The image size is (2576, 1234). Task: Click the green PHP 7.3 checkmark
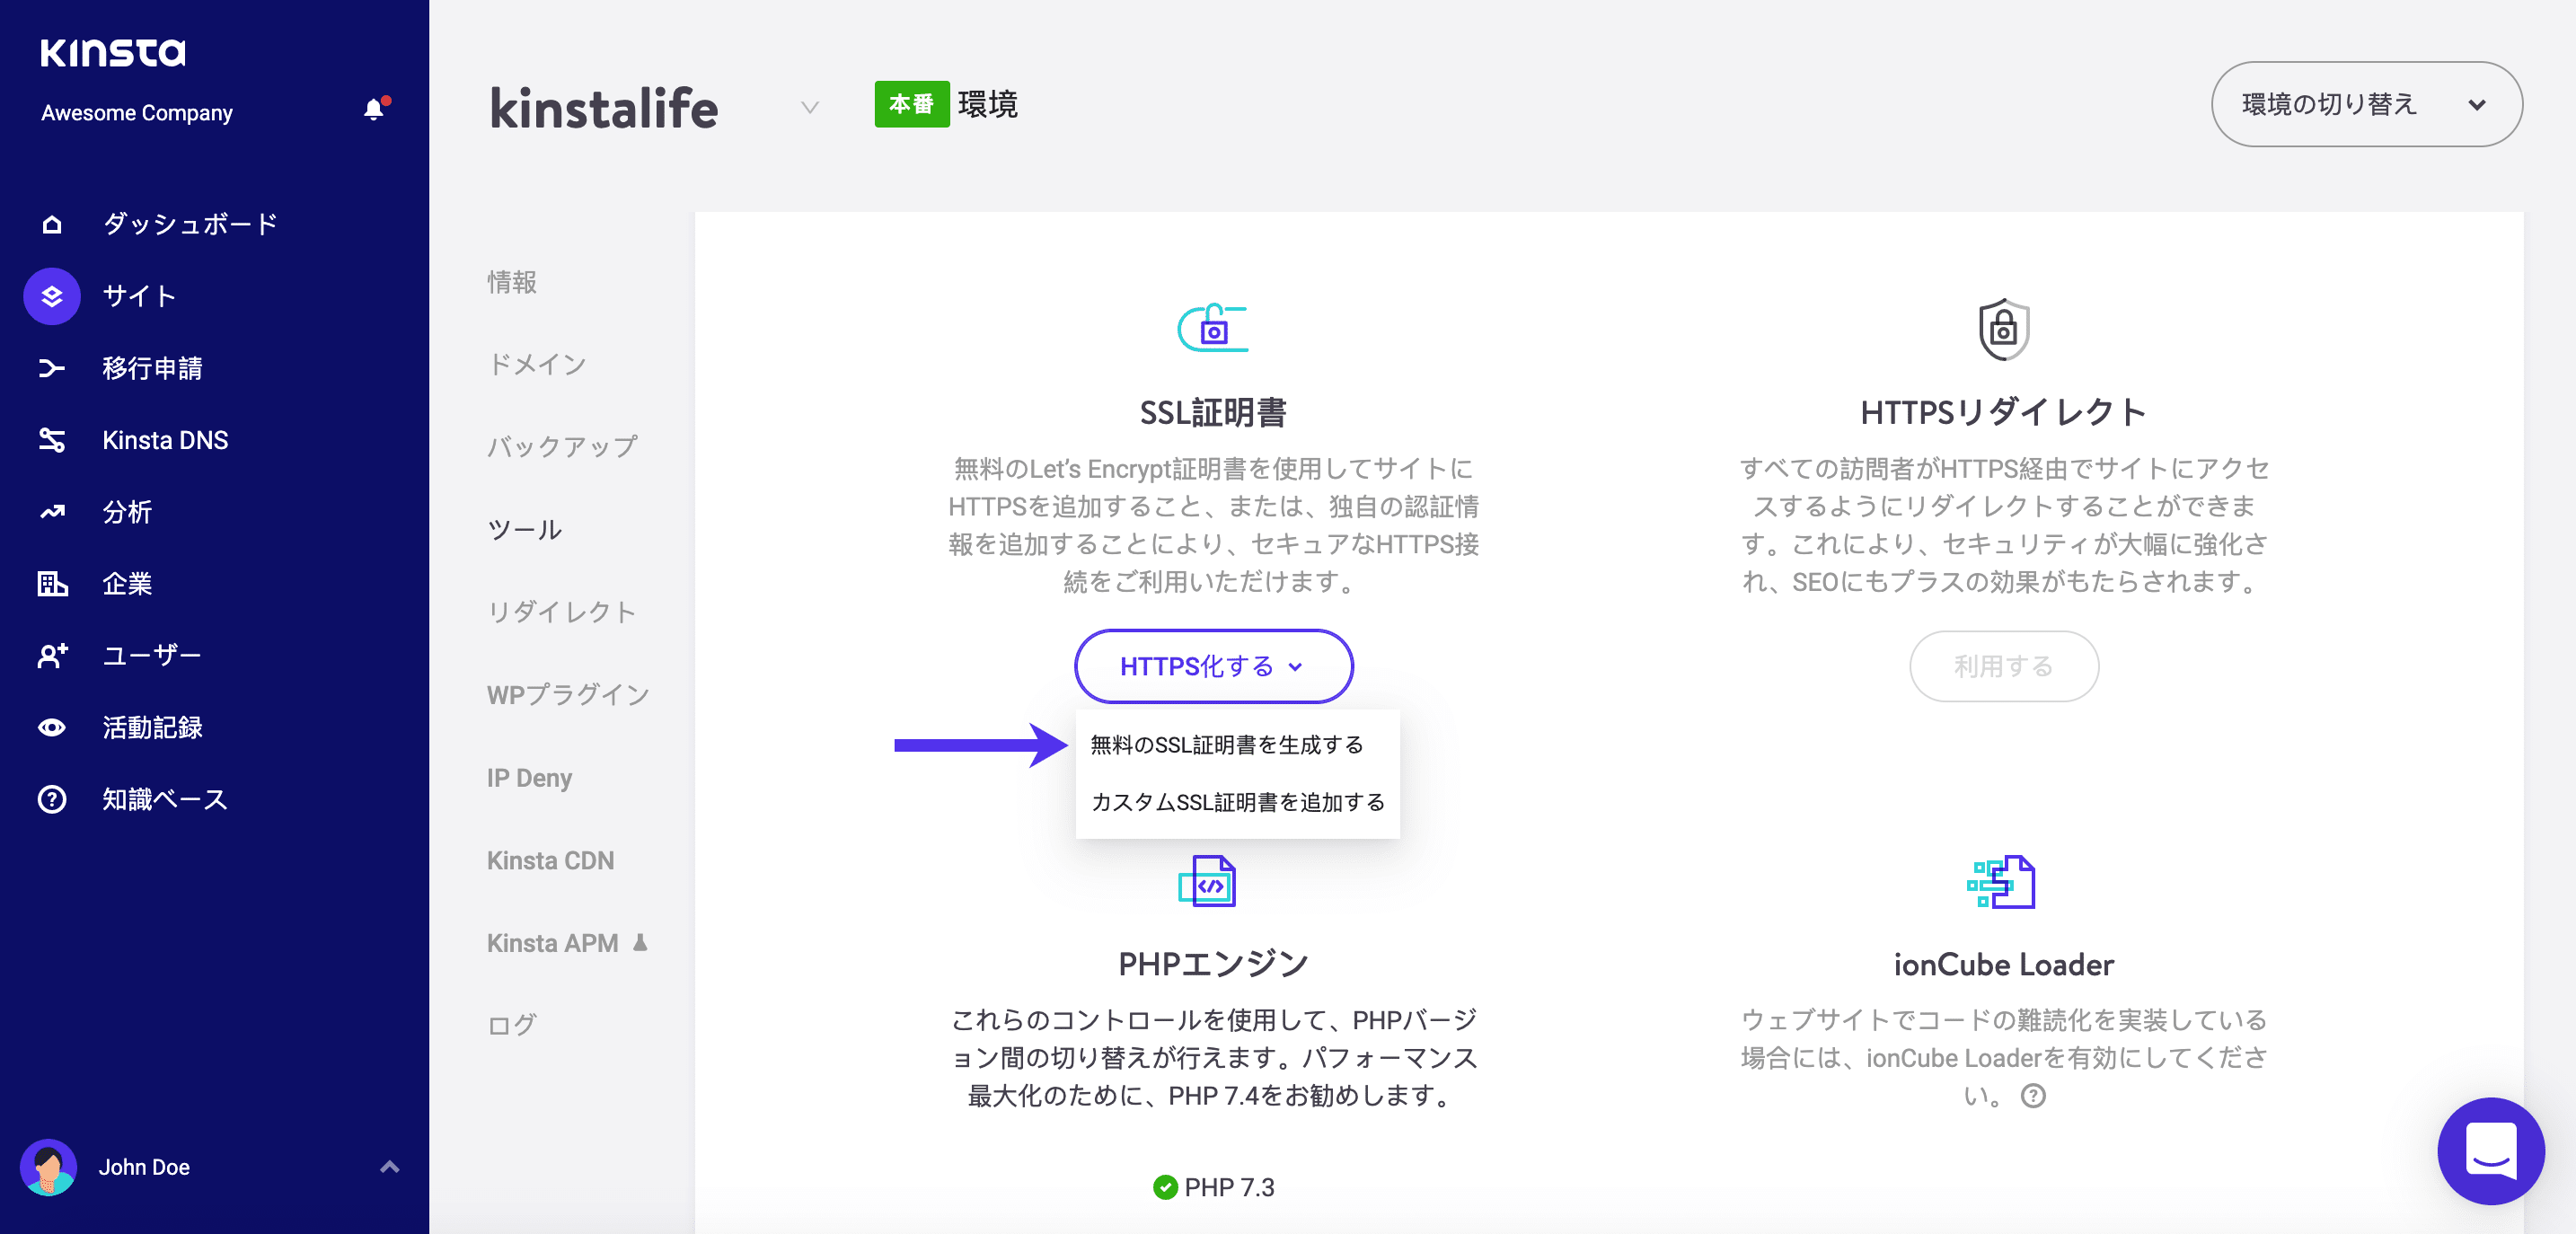click(1165, 1187)
